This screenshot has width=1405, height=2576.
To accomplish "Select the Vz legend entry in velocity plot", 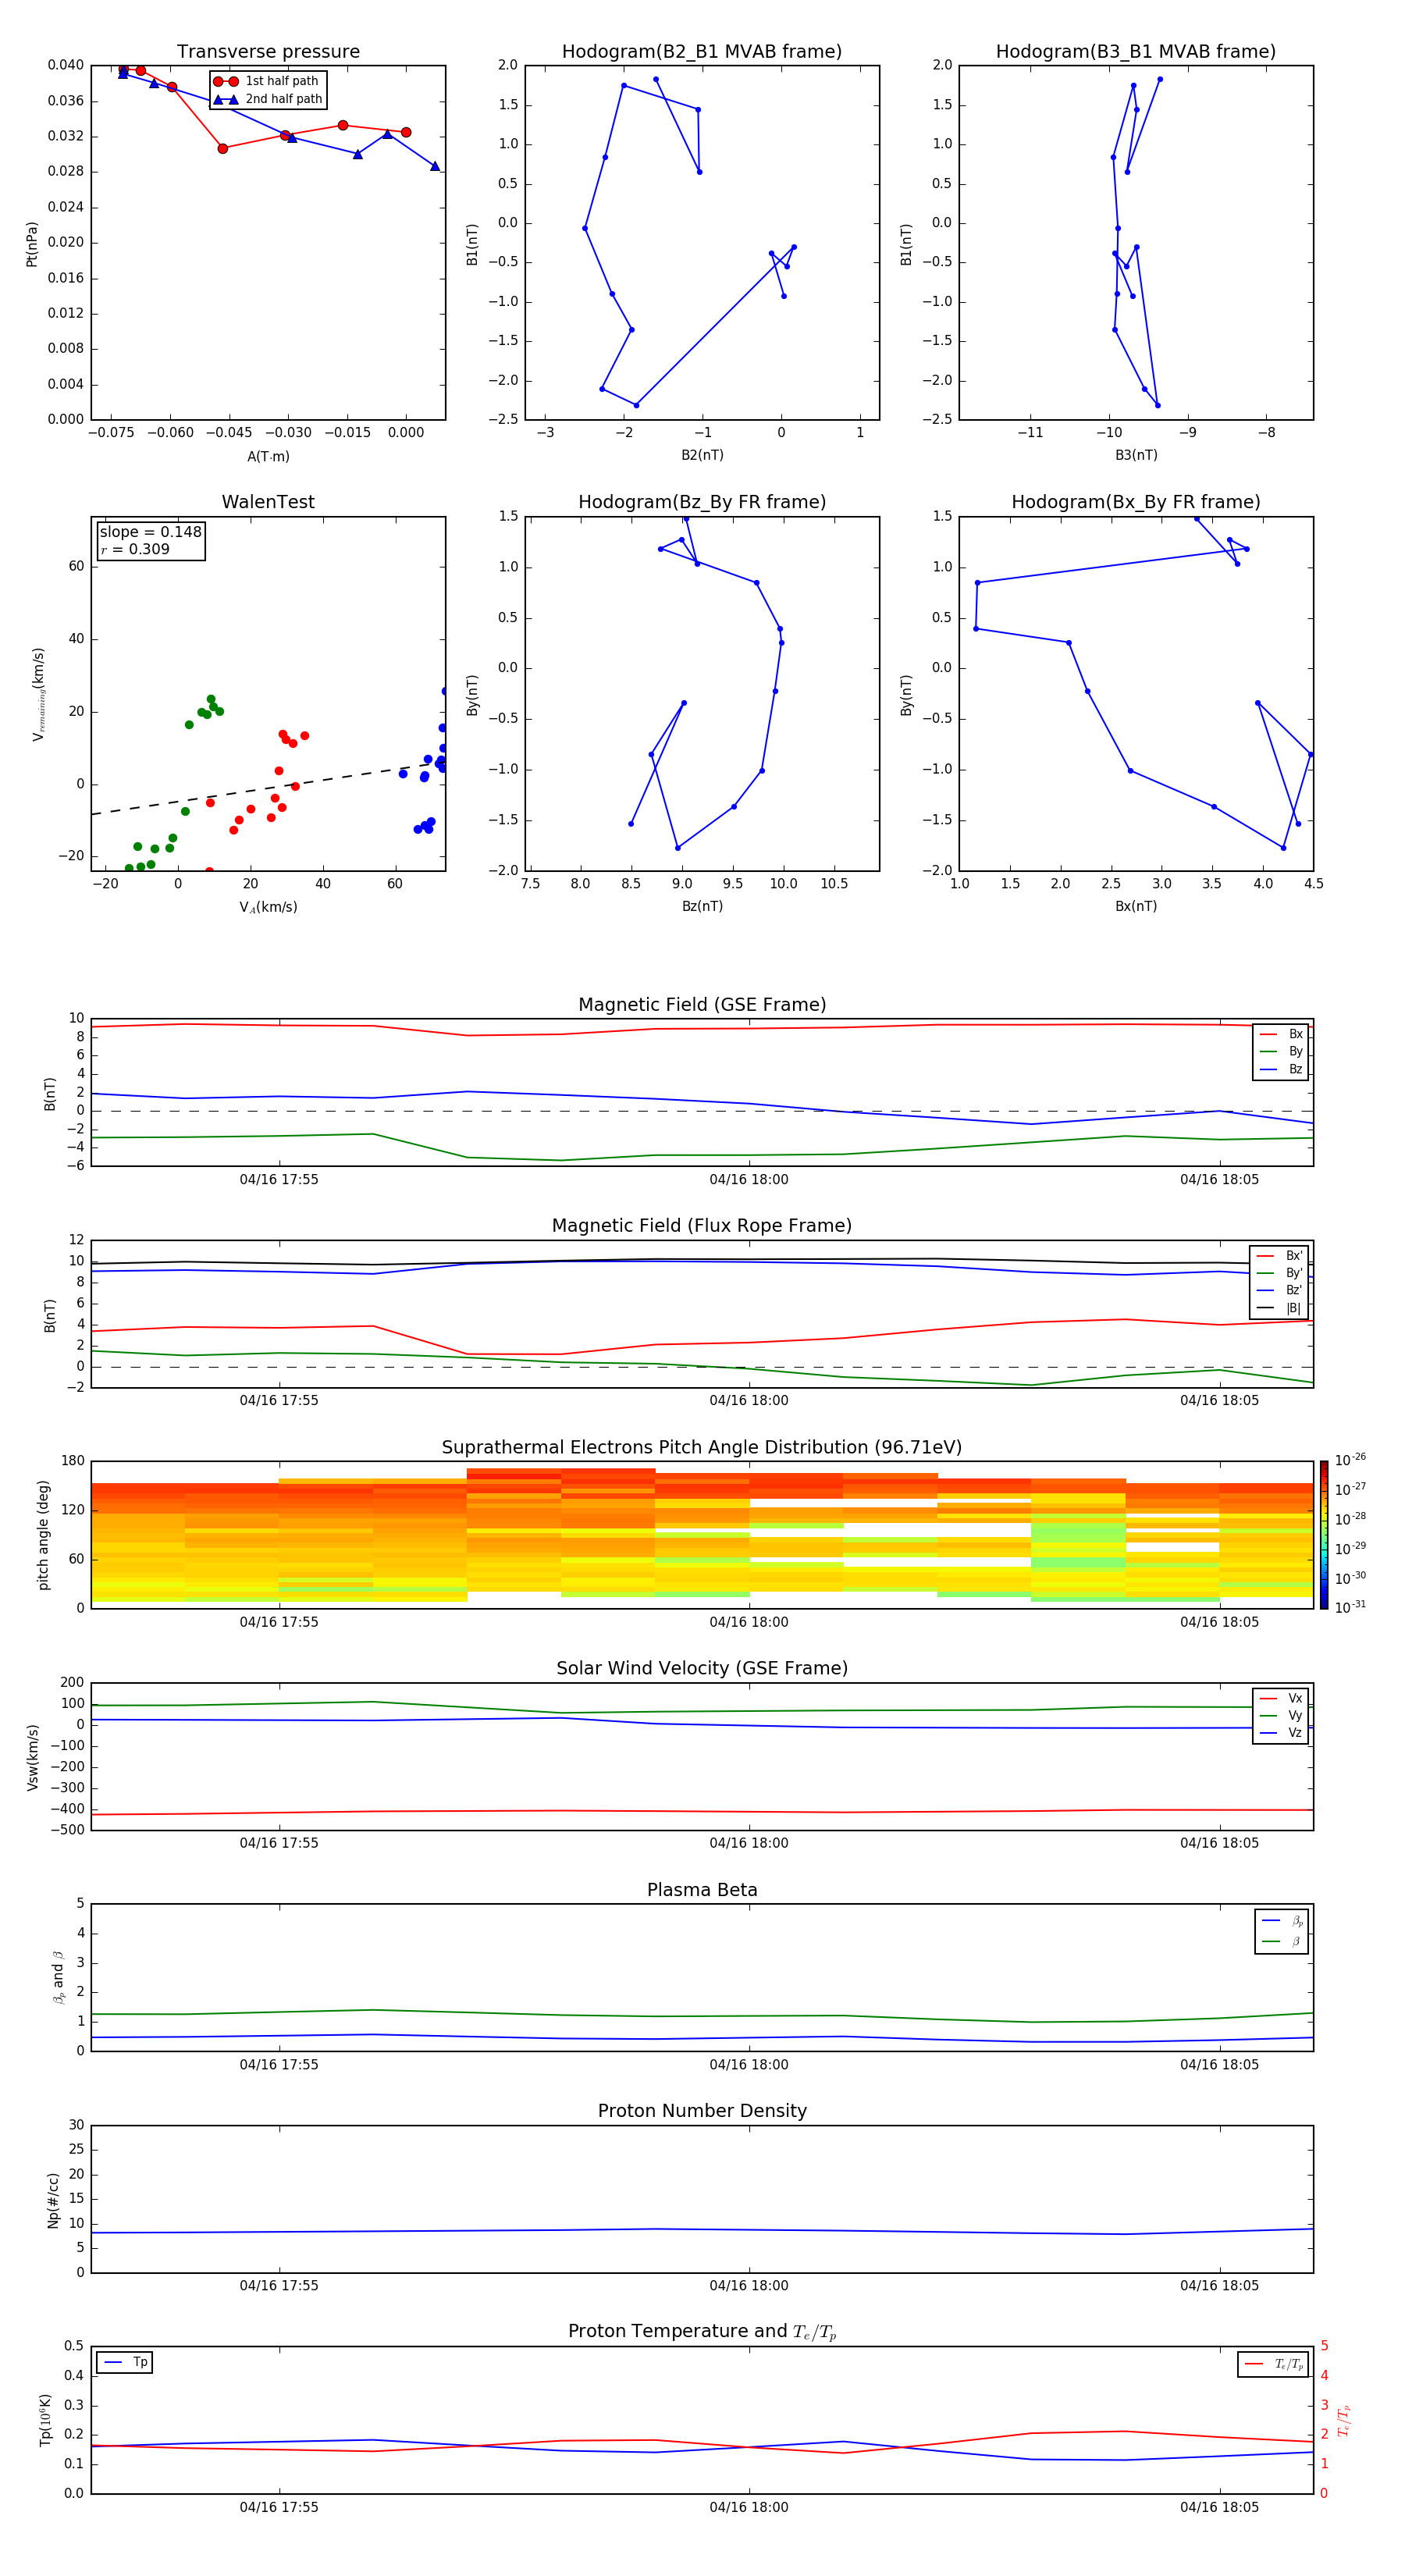I will pos(1281,1733).
